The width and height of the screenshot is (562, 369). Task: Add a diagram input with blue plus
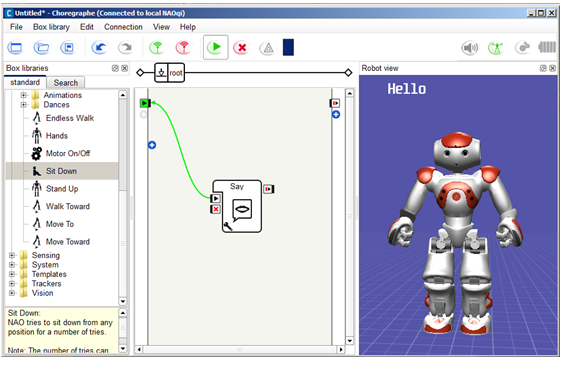(x=152, y=145)
